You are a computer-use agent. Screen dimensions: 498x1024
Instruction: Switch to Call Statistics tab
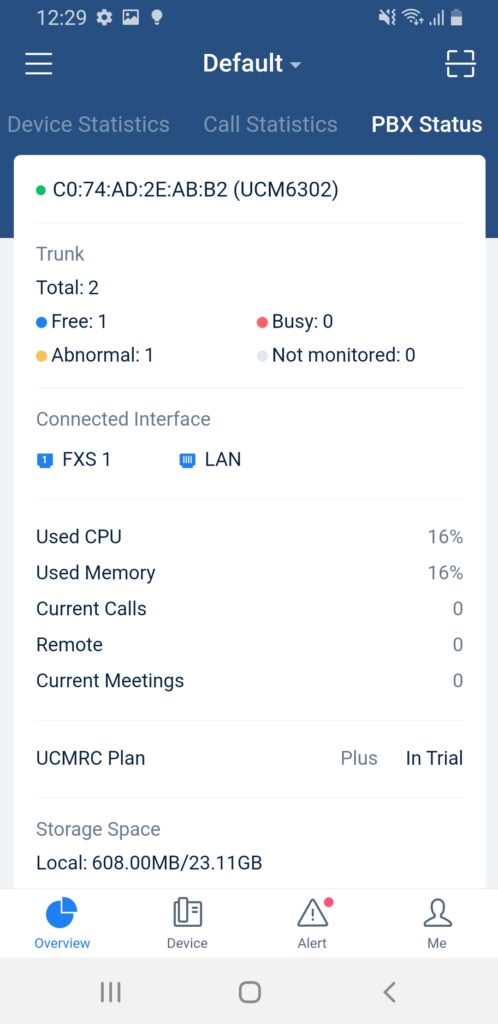tap(270, 124)
